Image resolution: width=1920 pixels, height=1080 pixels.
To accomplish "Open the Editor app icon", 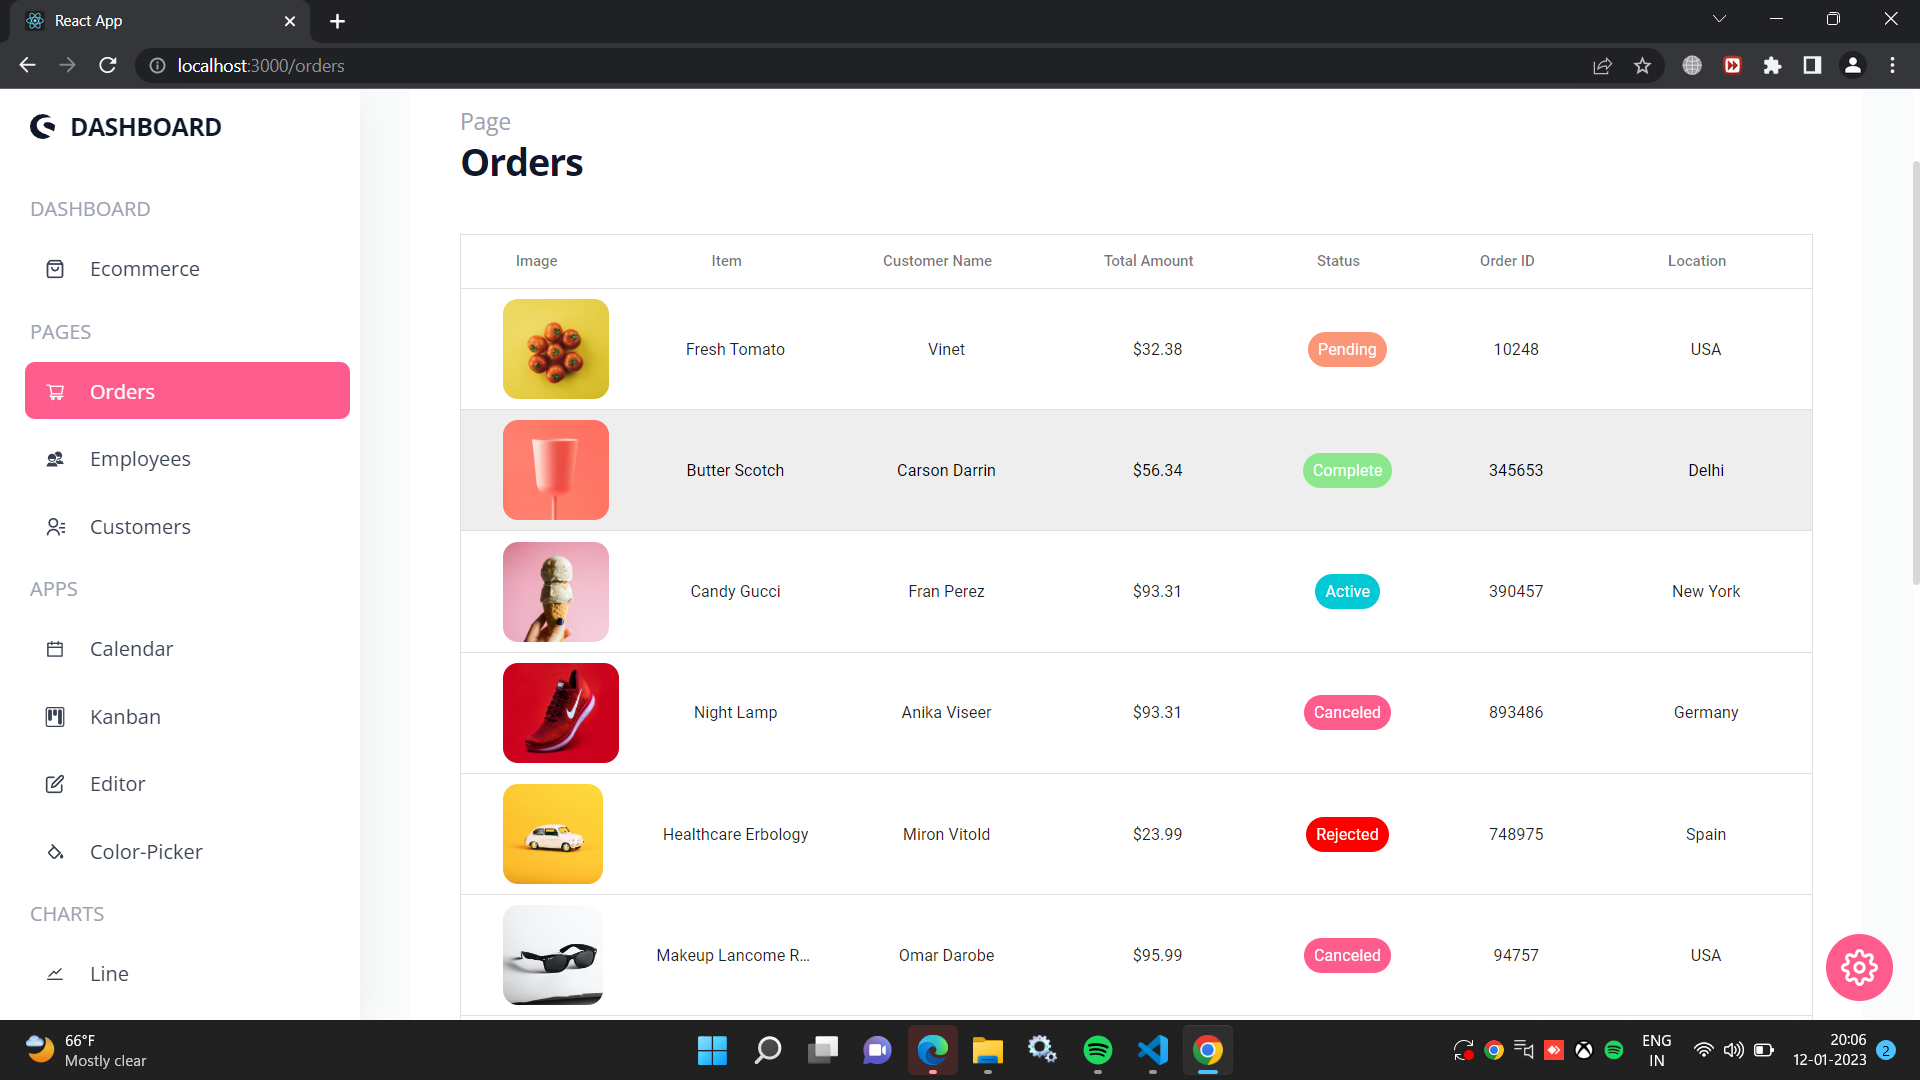I will [55, 784].
